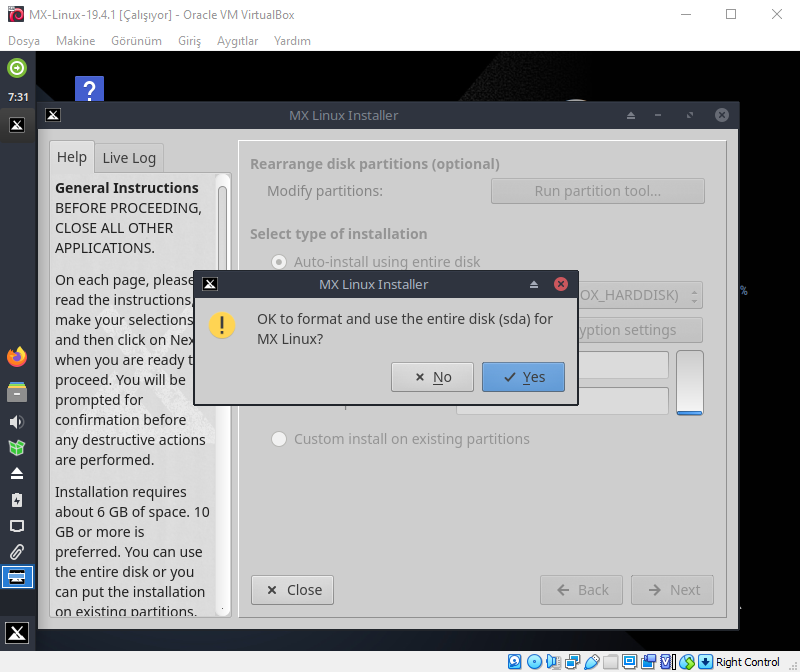Open the MX start menu icon
This screenshot has width=800, height=672.
pos(17,633)
